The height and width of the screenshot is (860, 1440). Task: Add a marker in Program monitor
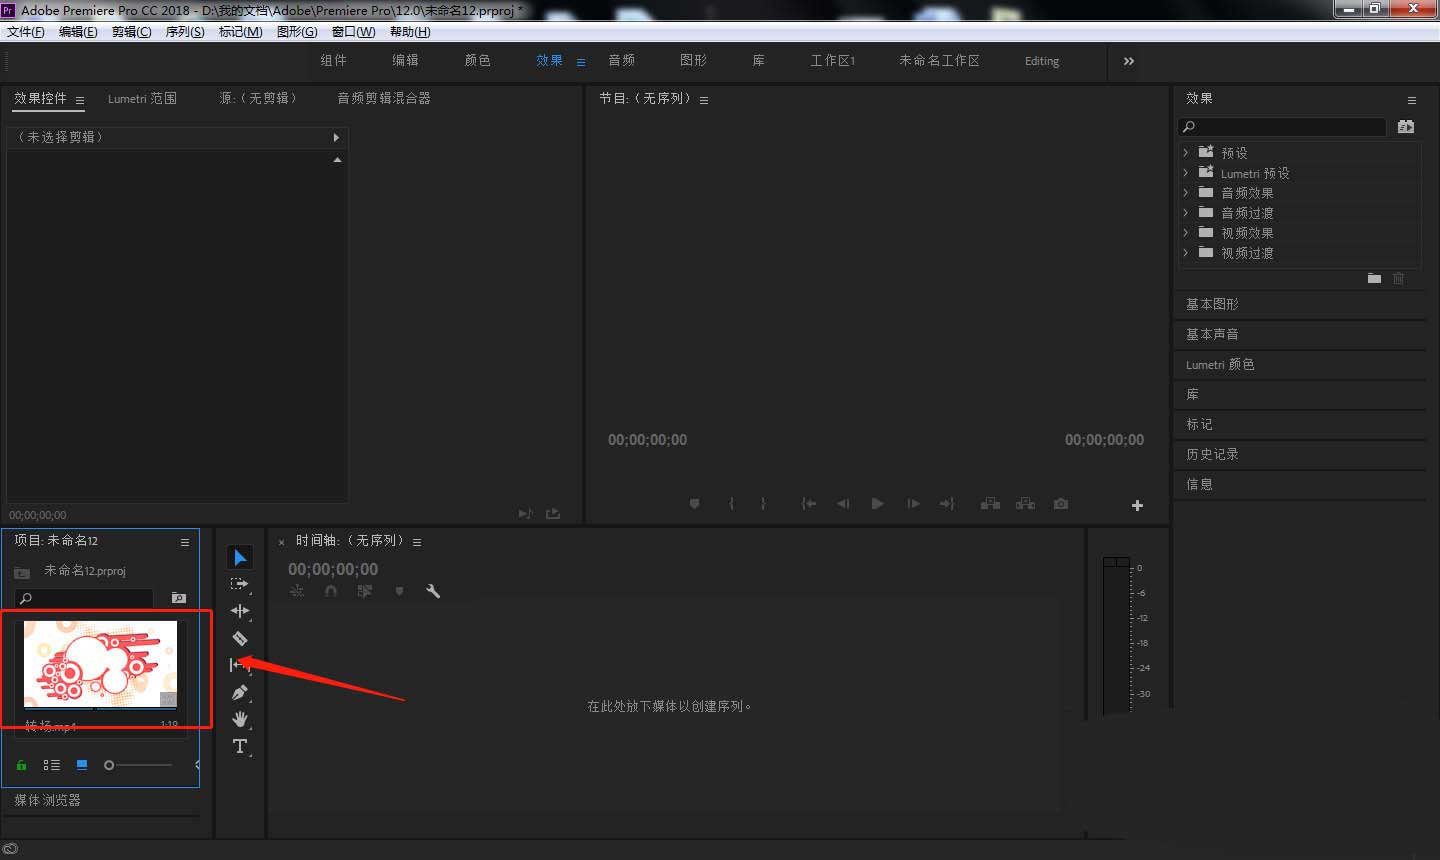(x=694, y=504)
